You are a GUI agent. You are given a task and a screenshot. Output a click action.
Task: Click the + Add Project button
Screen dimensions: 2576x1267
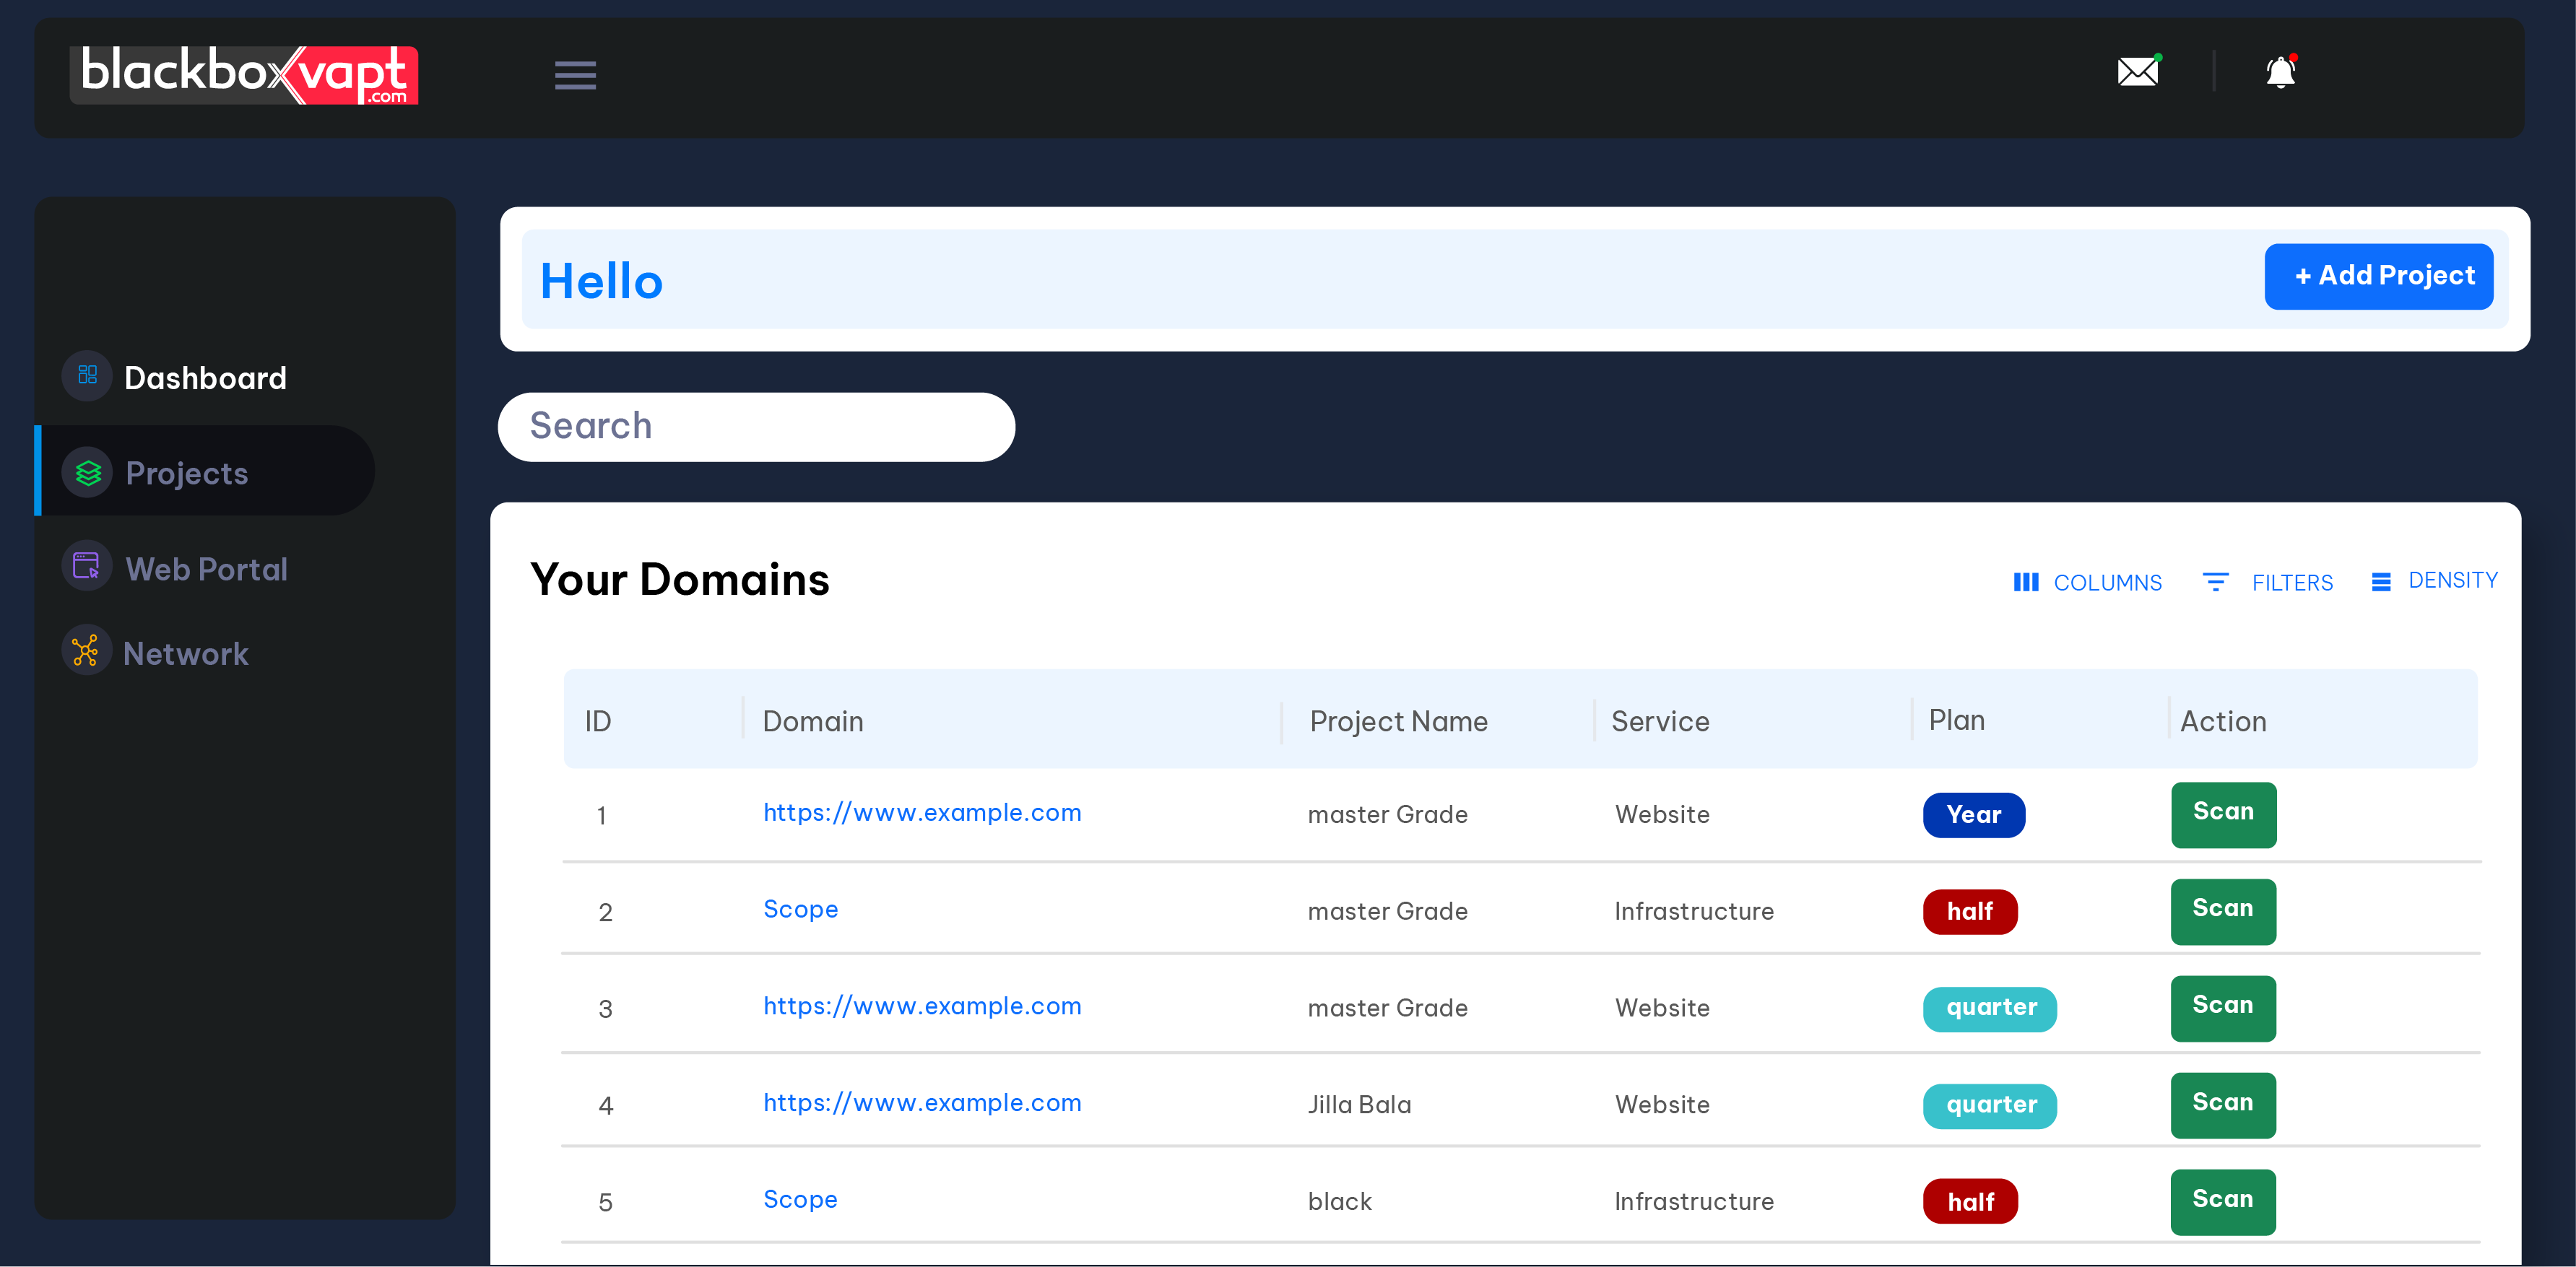[2379, 275]
